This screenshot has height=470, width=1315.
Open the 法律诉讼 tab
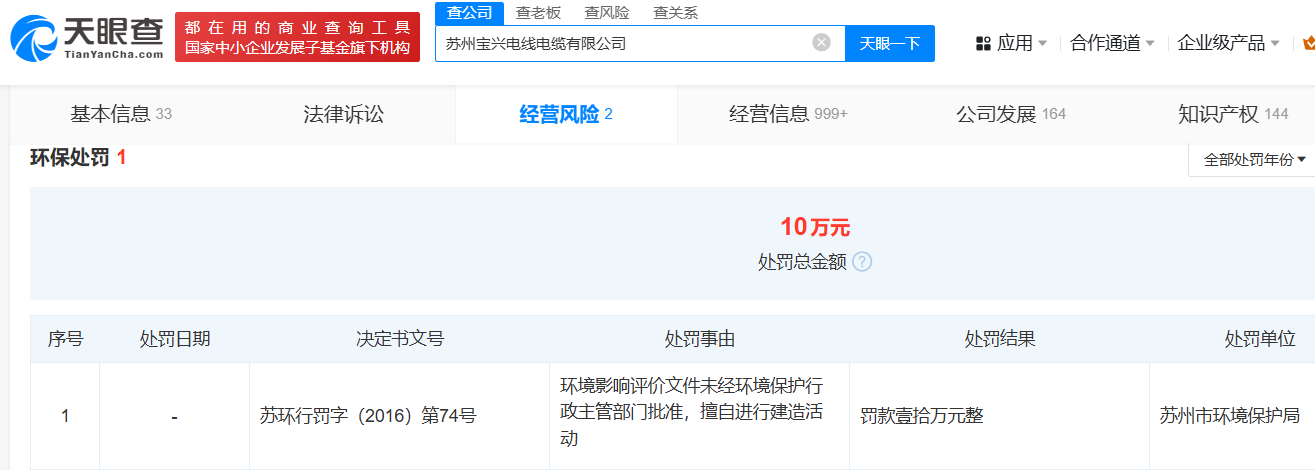[343, 114]
